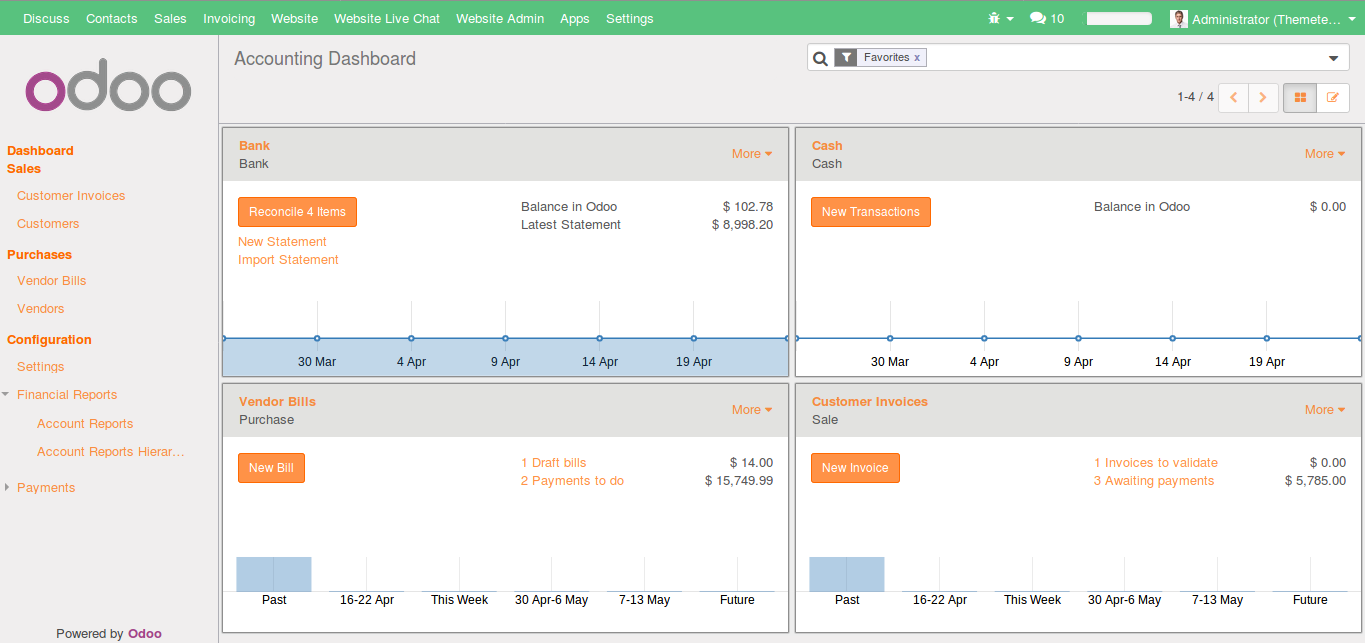Click the New Invoice button
Image resolution: width=1365 pixels, height=643 pixels.
855,467
